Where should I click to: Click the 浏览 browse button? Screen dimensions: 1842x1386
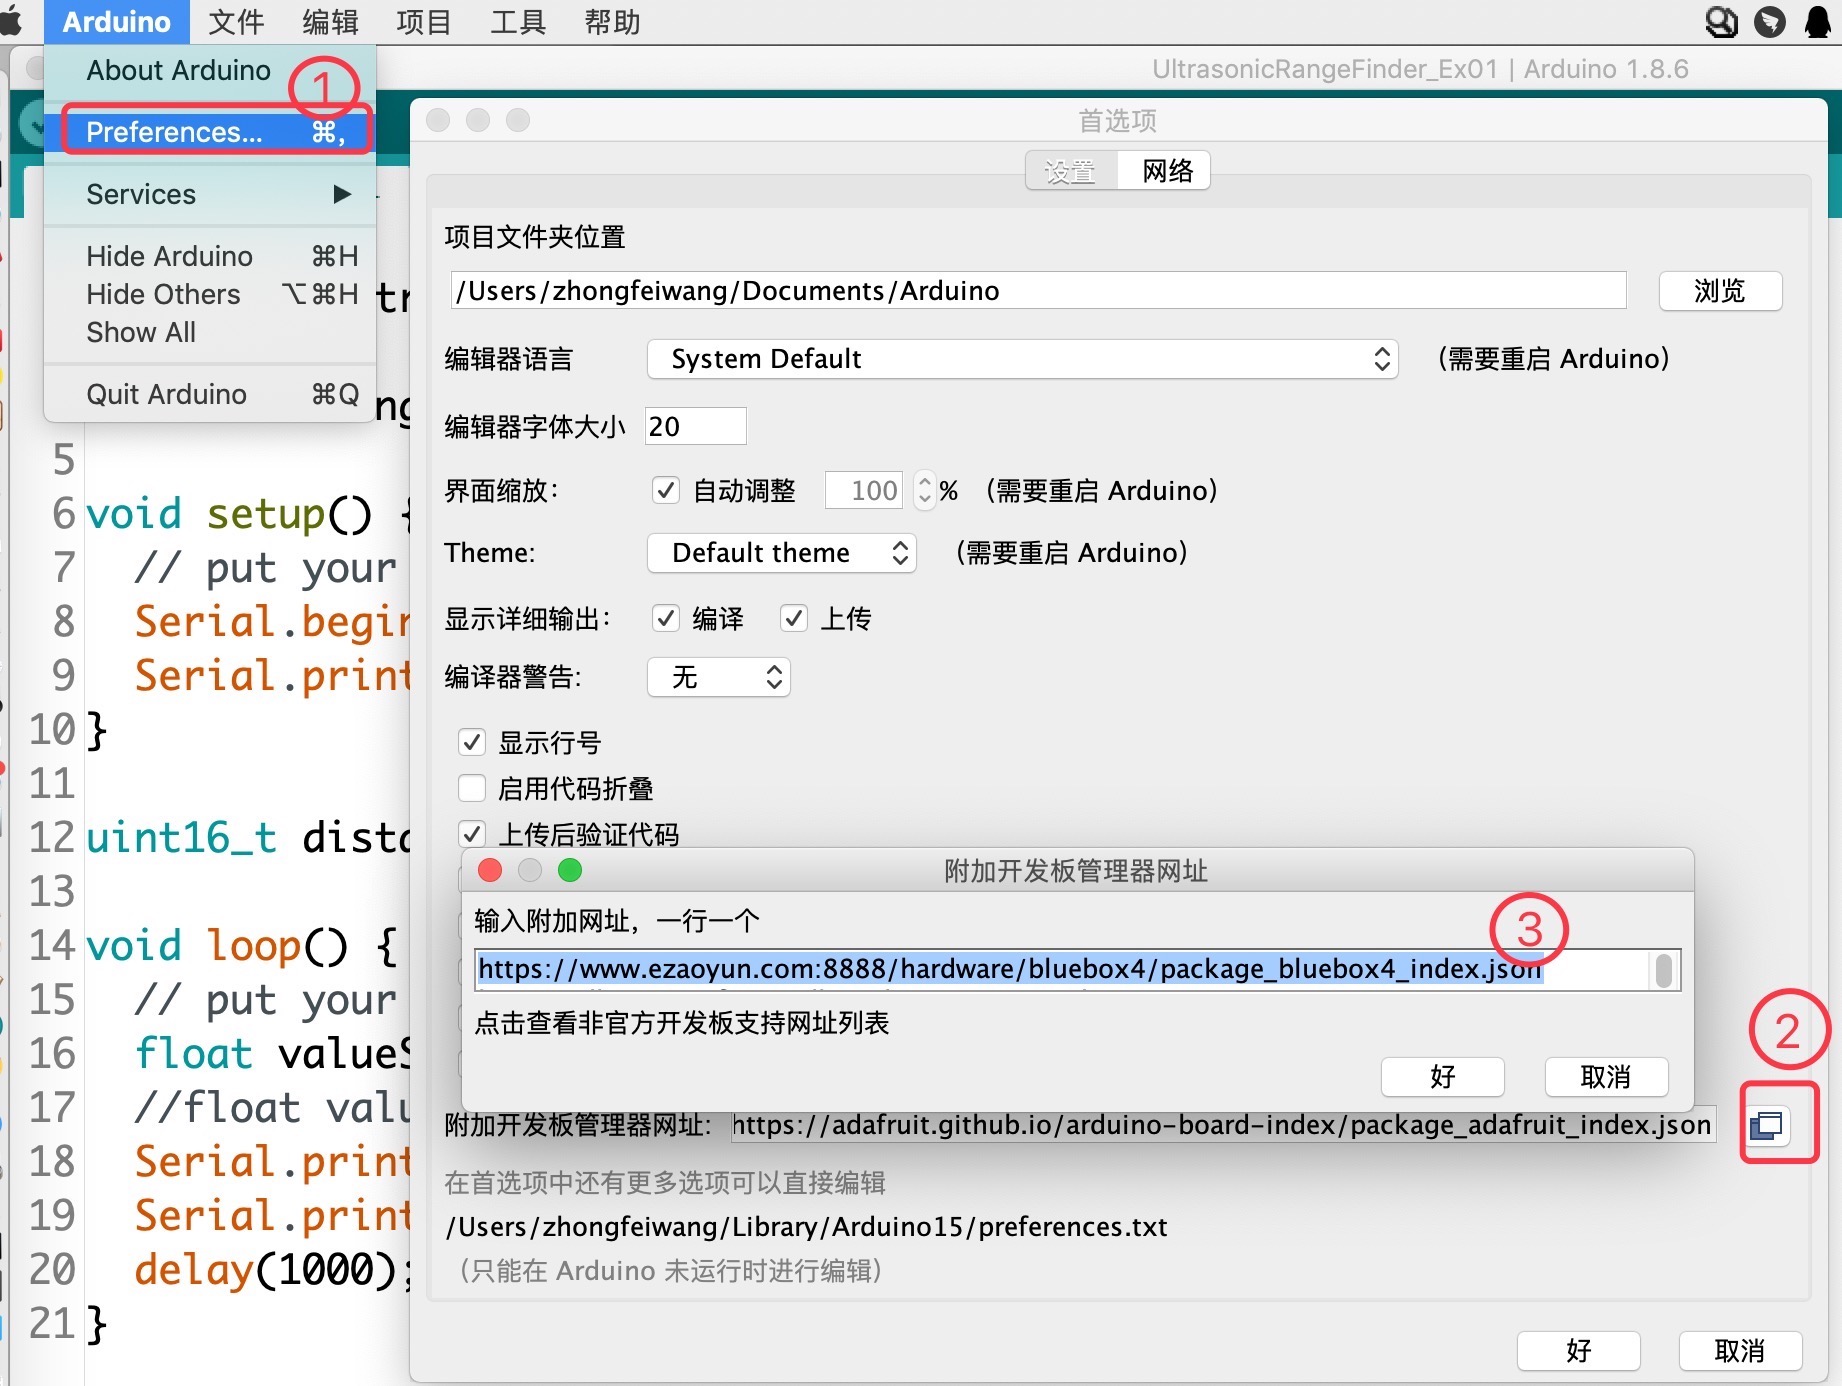(x=1720, y=291)
